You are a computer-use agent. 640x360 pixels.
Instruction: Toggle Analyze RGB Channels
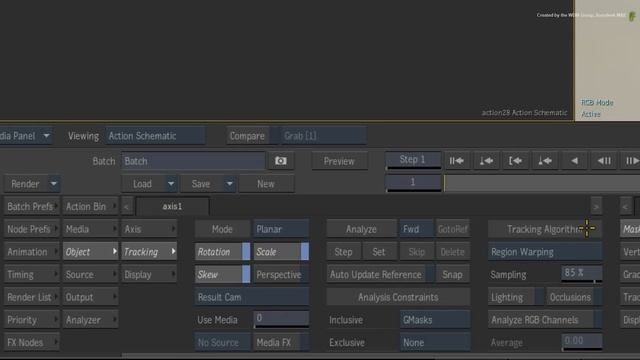coord(545,320)
